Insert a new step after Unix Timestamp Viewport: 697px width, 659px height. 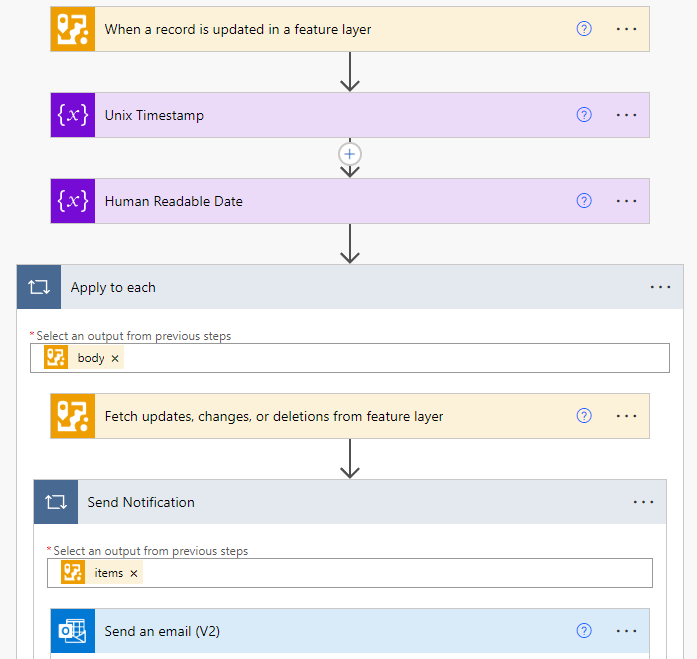(x=350, y=154)
